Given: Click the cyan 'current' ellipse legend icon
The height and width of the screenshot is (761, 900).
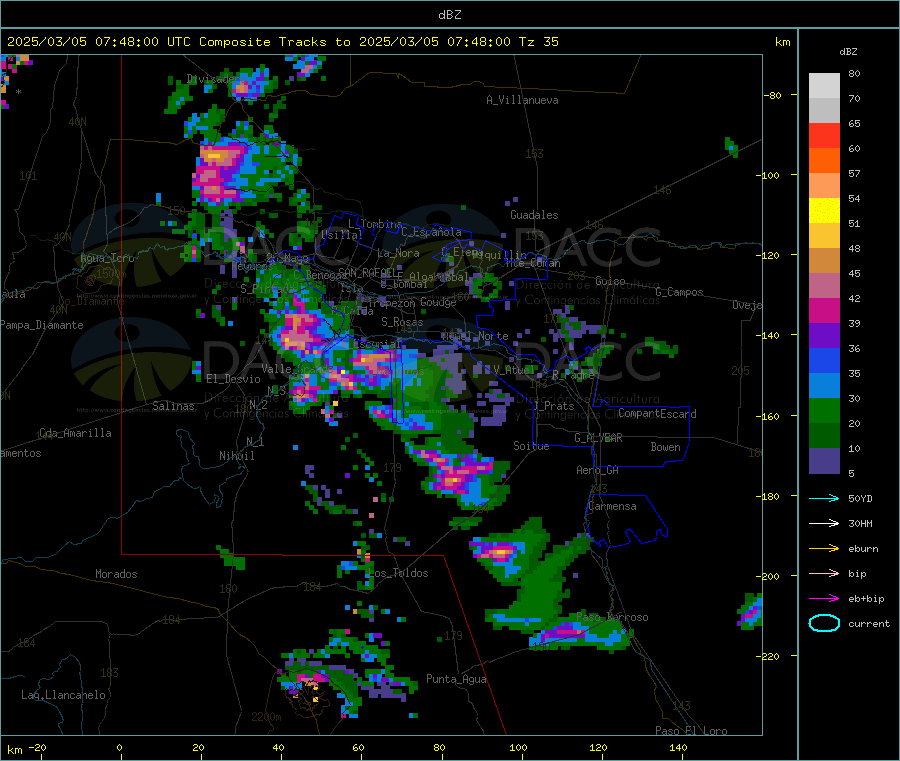Looking at the screenshot, I should (x=824, y=623).
